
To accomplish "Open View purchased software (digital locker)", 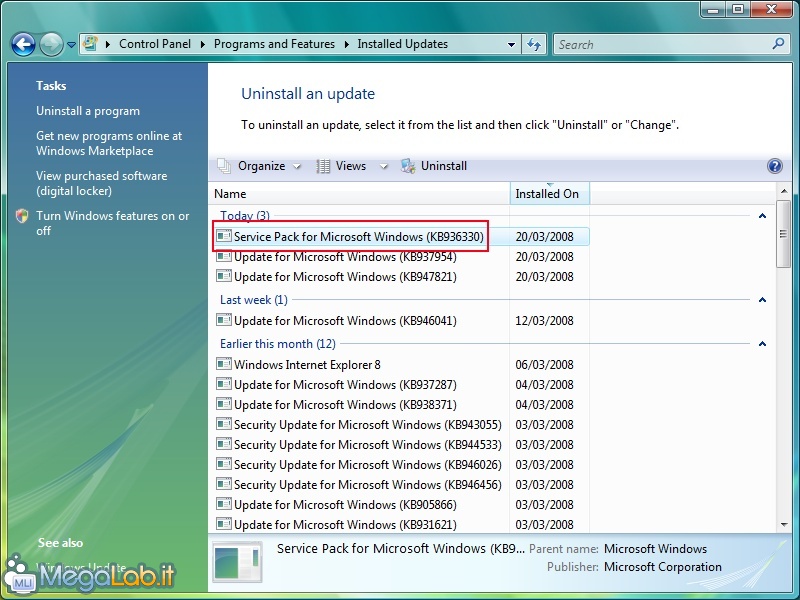I will tap(102, 183).
